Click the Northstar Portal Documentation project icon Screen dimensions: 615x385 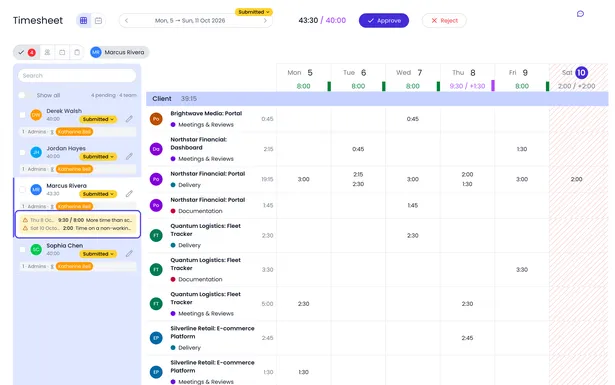[x=156, y=205]
